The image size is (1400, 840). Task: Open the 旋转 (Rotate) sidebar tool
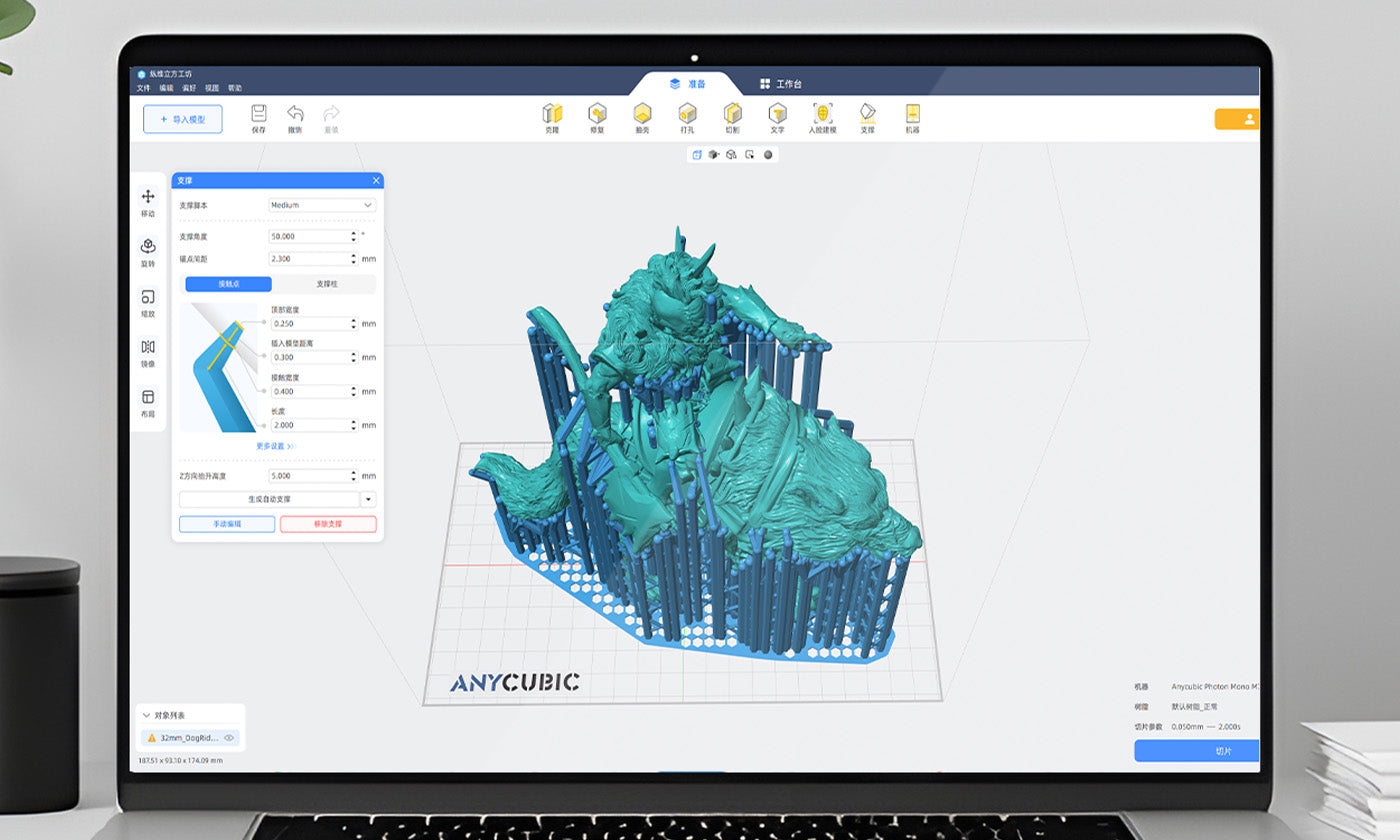(x=148, y=245)
